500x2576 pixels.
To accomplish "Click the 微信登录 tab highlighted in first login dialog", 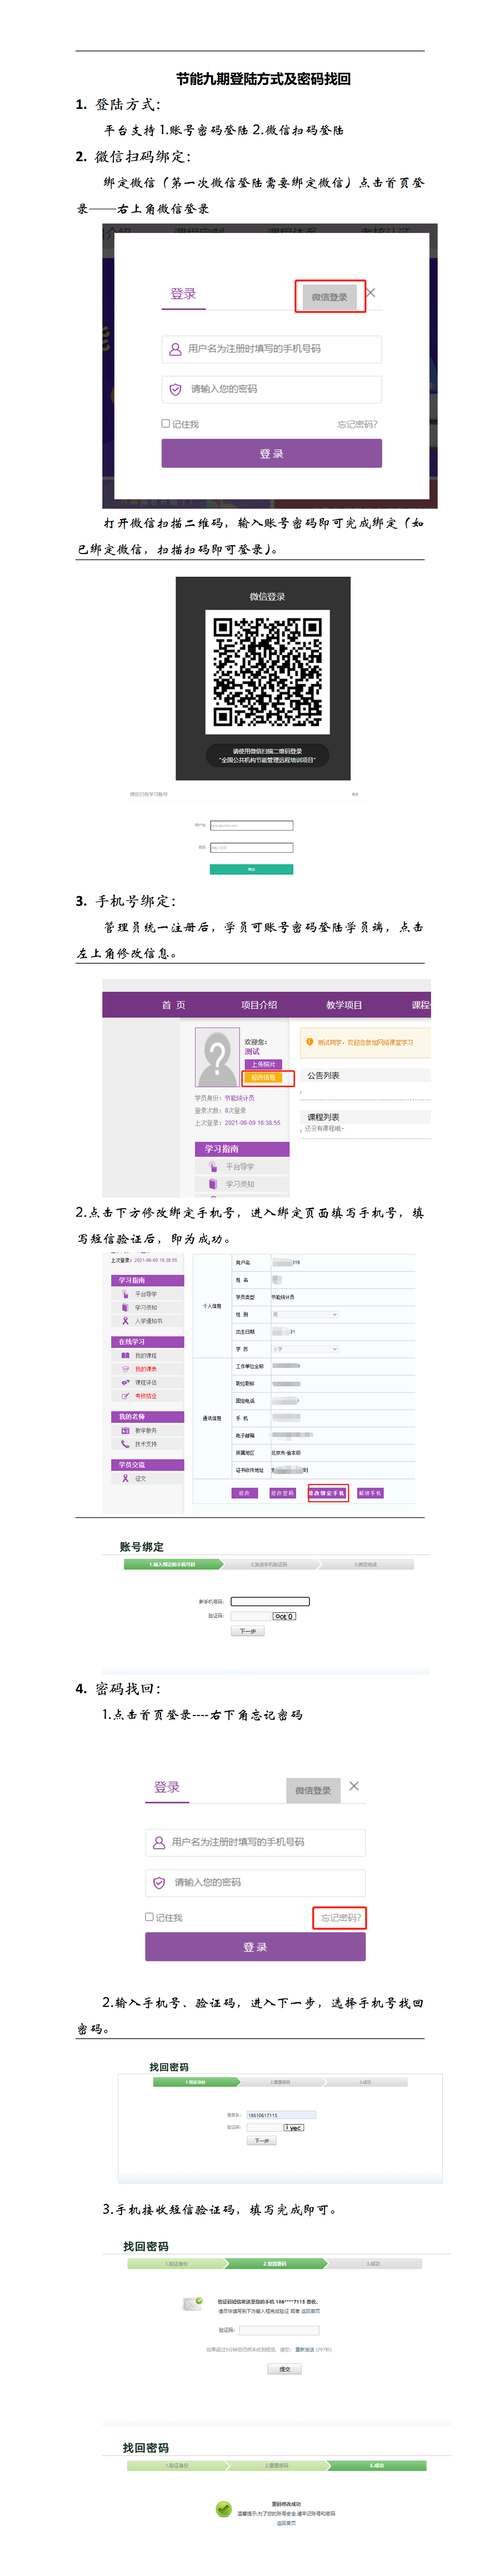I will point(329,296).
